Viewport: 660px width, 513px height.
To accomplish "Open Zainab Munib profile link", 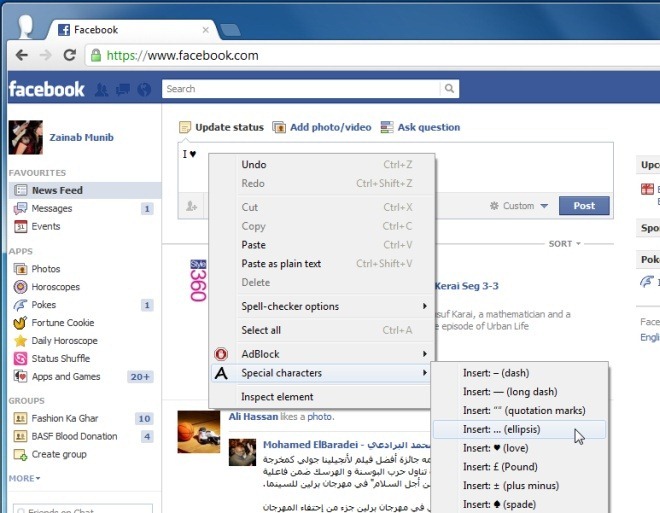I will coord(81,138).
